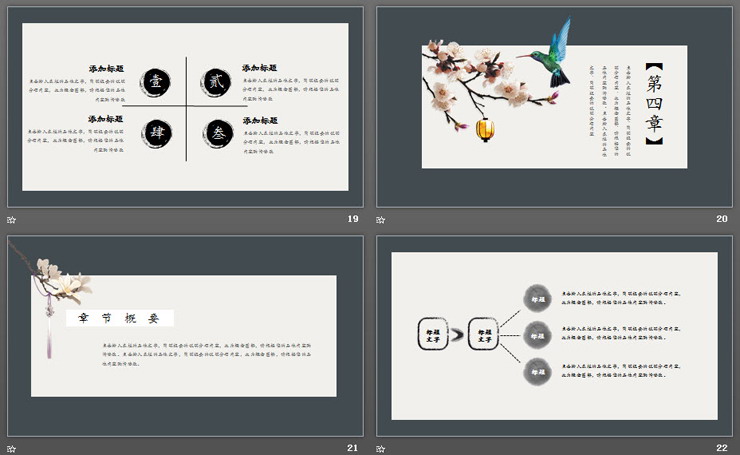Select the 第四章 chapter title
Image resolution: width=740 pixels, height=455 pixels.
click(654, 105)
